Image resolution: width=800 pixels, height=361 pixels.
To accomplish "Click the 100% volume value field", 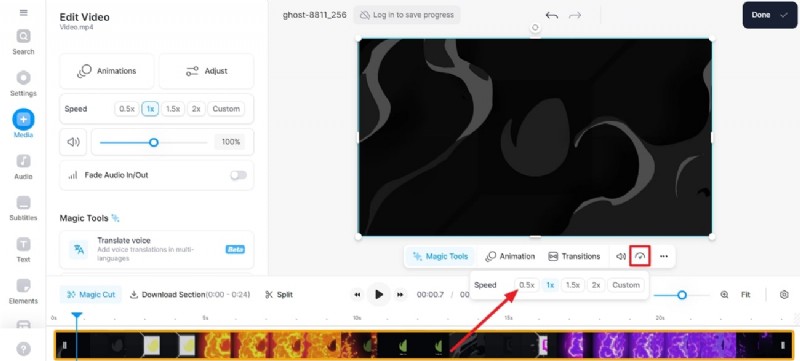I will click(x=231, y=142).
